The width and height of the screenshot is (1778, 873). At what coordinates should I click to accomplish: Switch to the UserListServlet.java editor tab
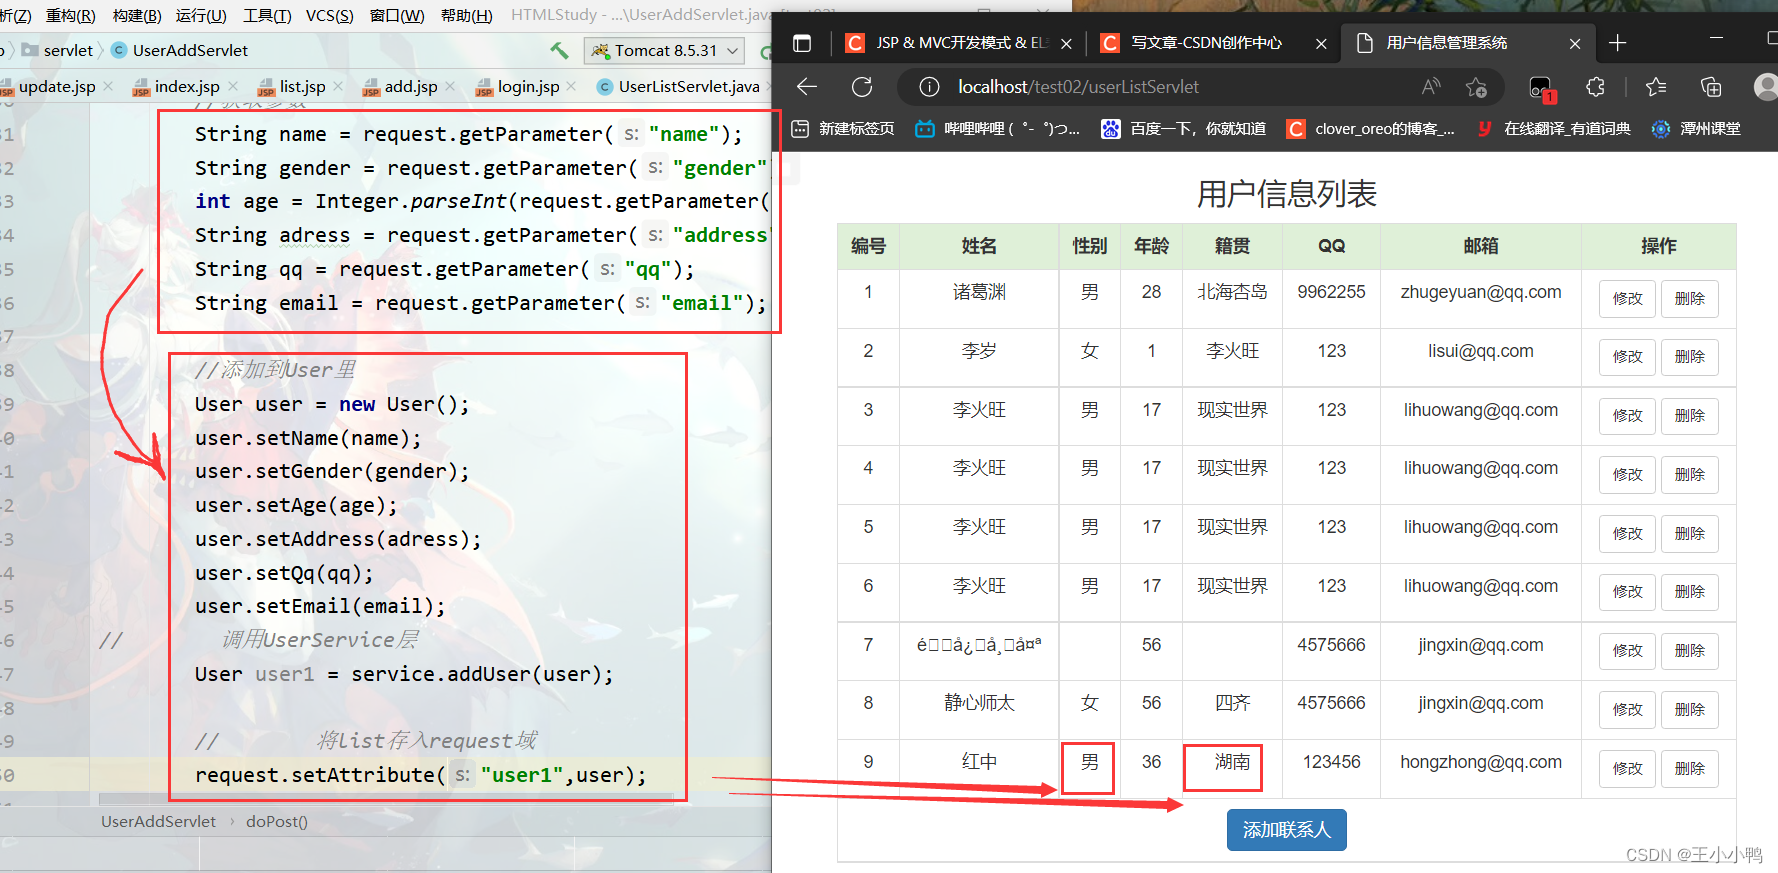click(680, 86)
